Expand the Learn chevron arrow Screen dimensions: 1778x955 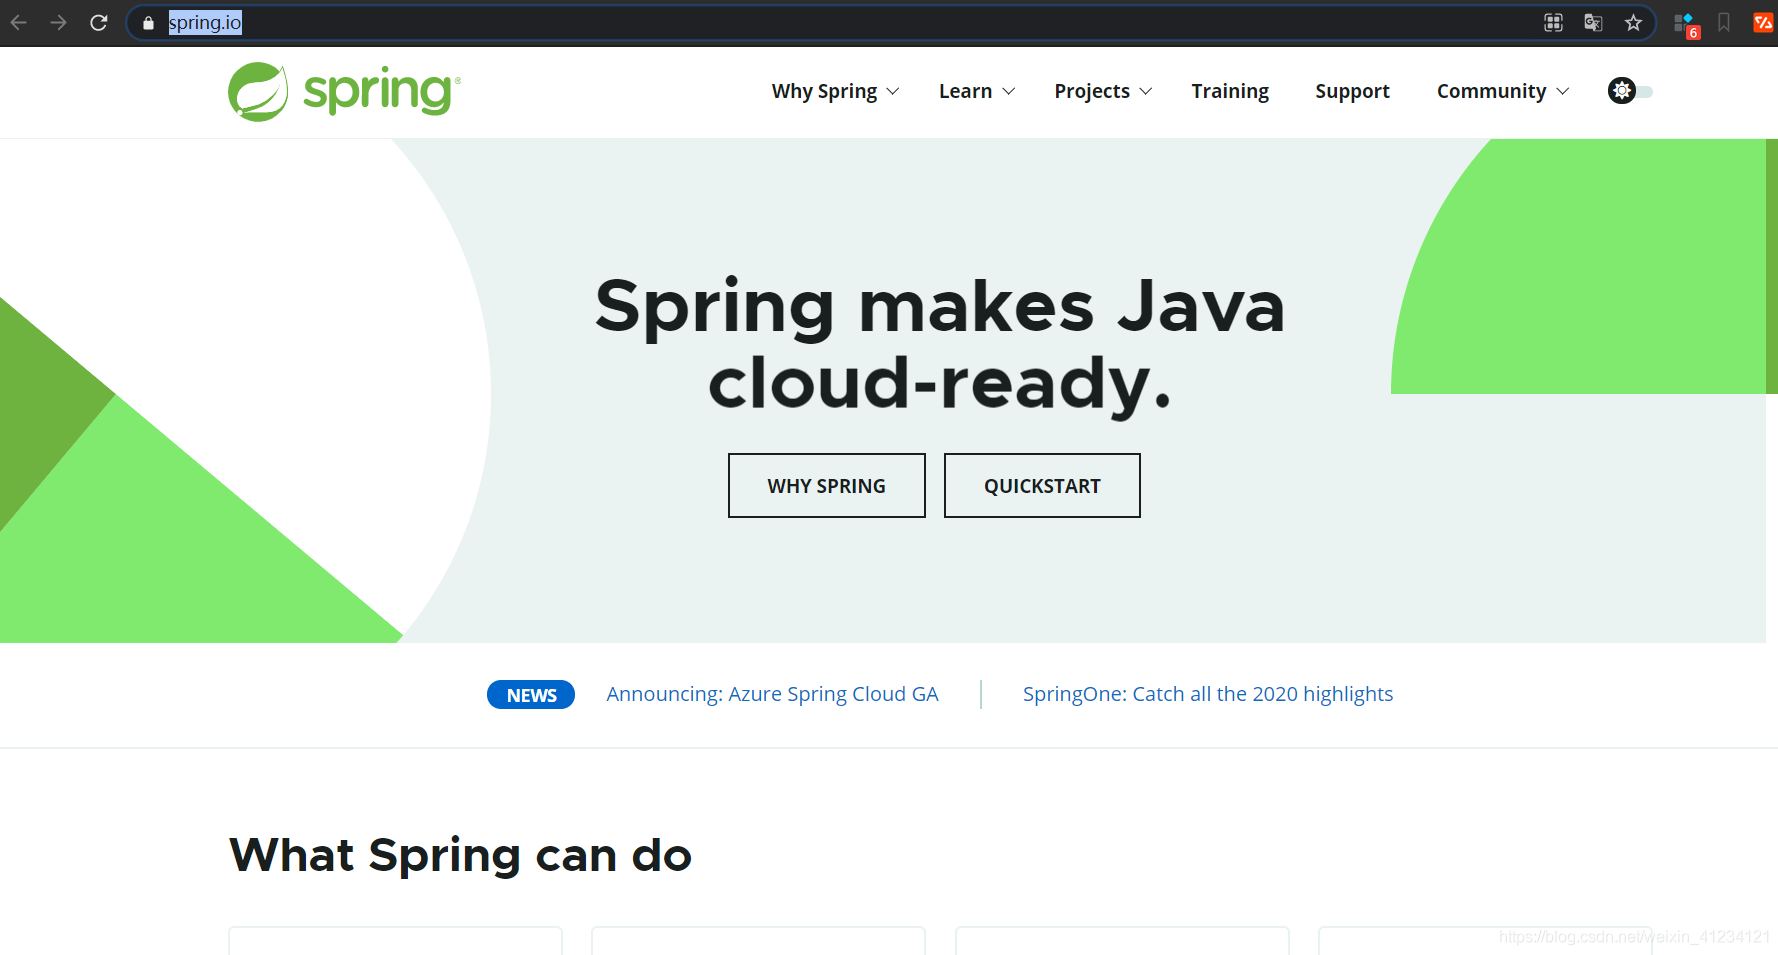point(1009,92)
